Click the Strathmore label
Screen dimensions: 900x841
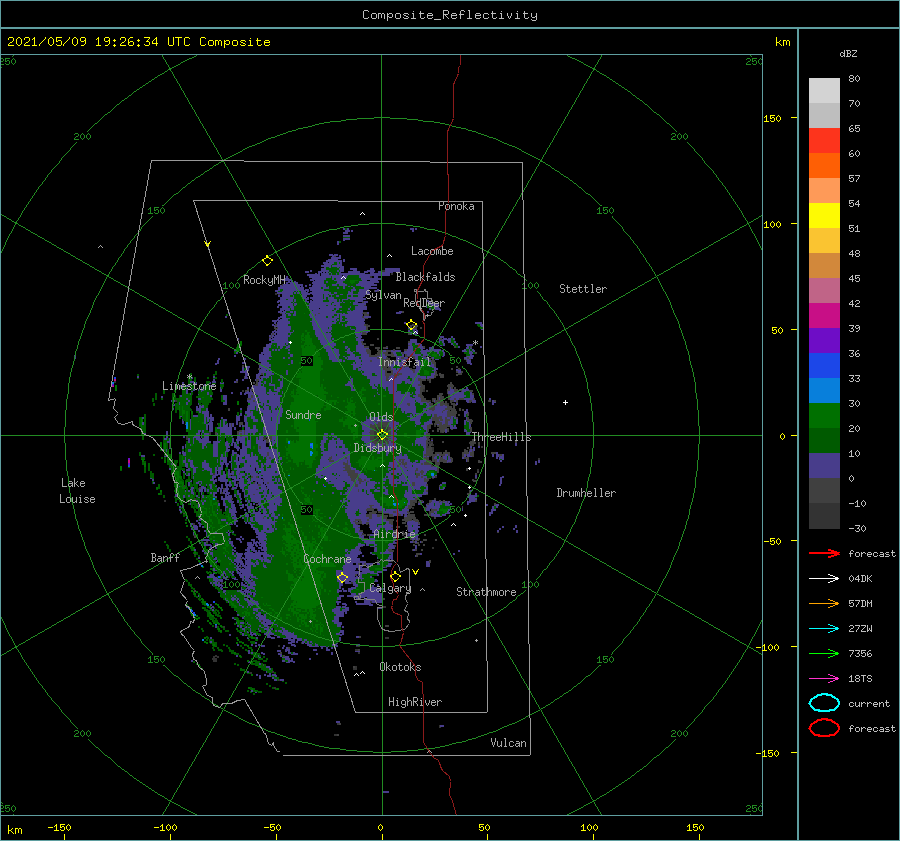486,592
